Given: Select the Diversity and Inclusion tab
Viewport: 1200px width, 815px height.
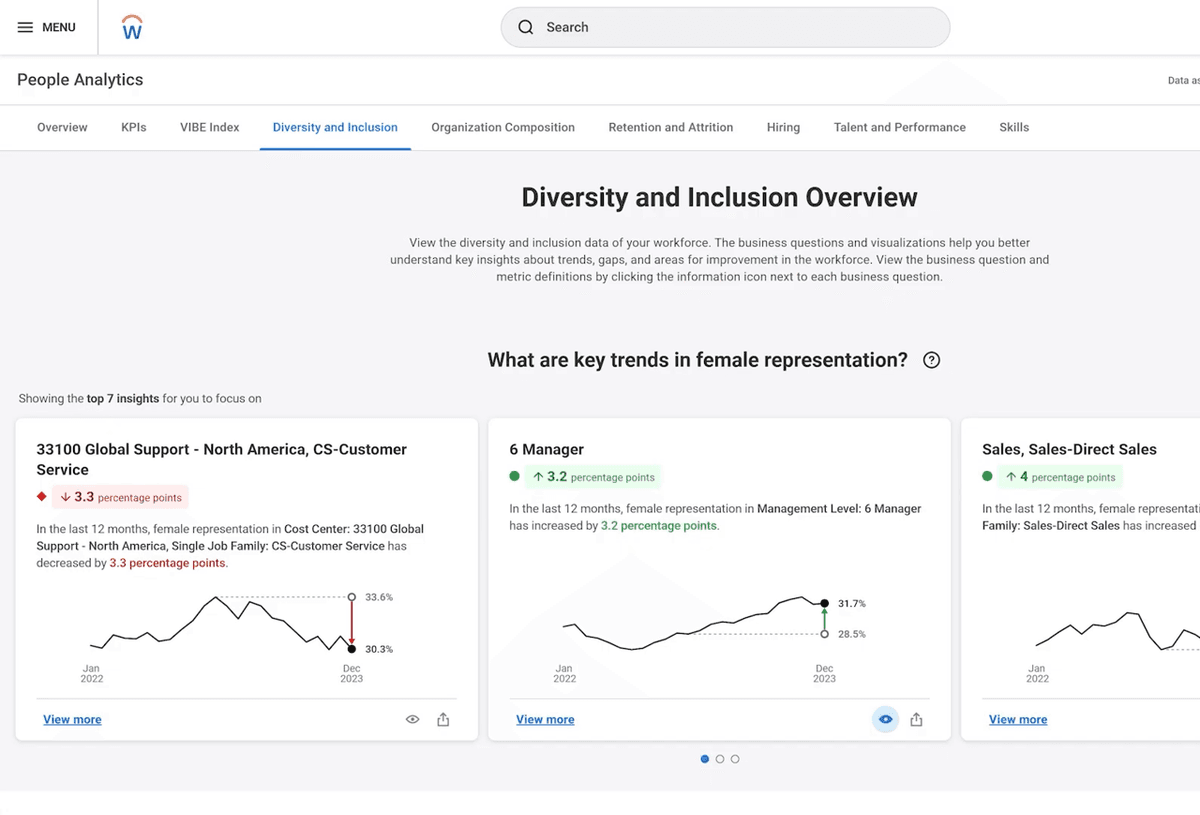Looking at the screenshot, I should 335,127.
